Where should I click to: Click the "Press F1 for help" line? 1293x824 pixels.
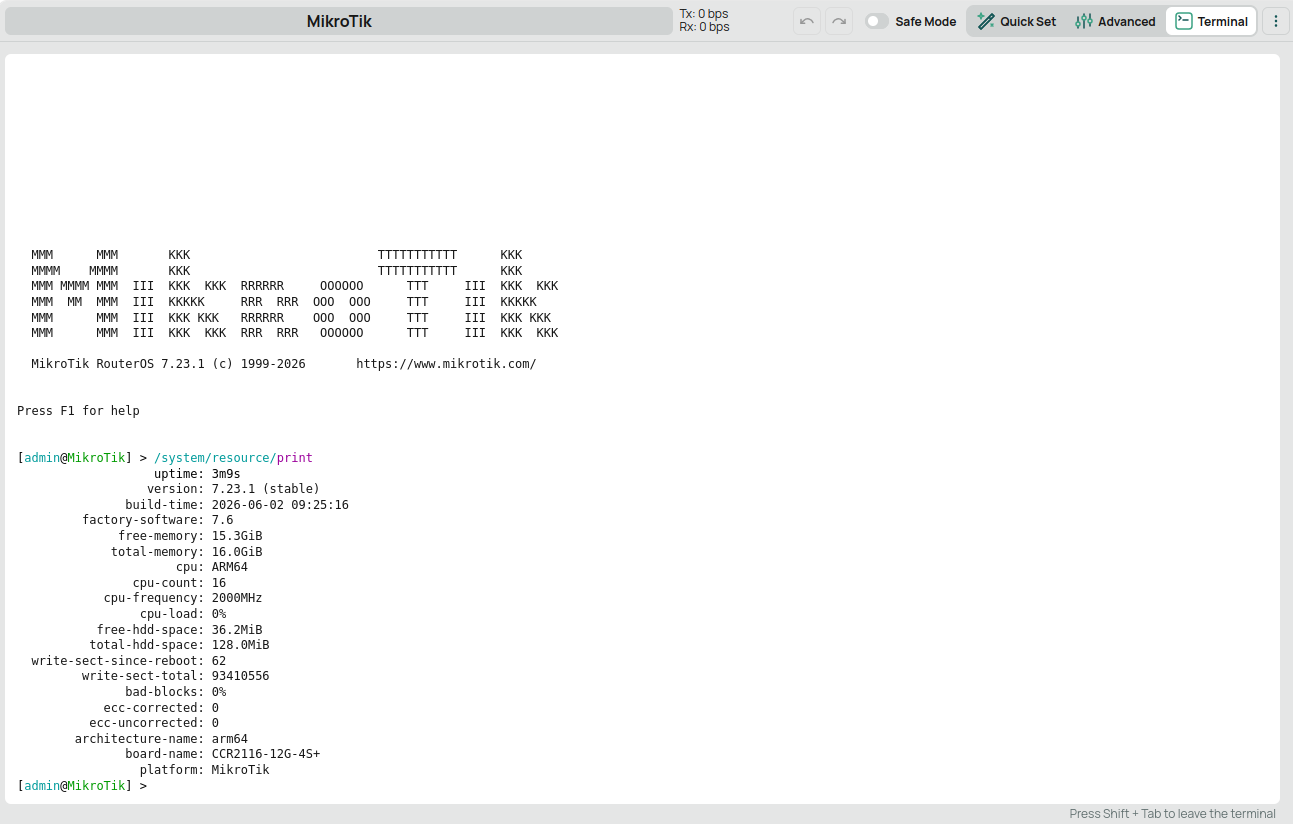[x=78, y=411]
